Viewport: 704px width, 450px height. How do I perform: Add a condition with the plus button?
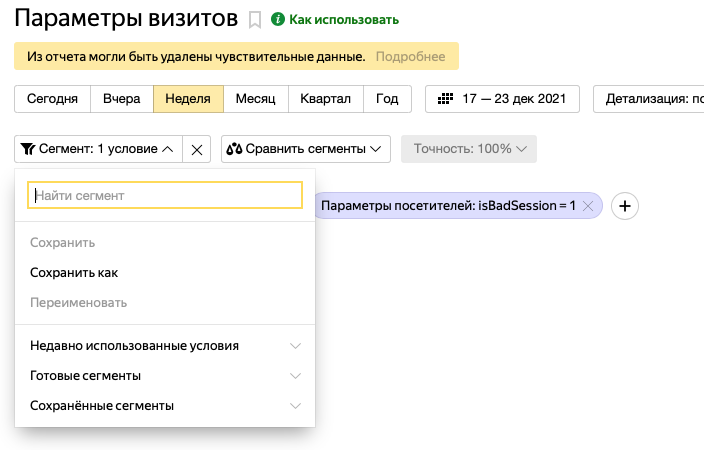click(625, 205)
